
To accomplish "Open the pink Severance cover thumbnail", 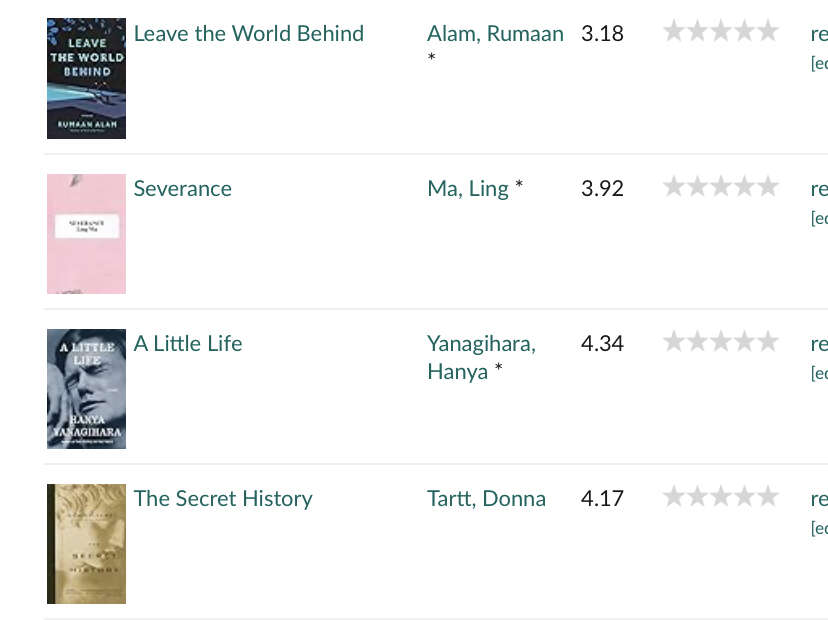I will 87,233.
